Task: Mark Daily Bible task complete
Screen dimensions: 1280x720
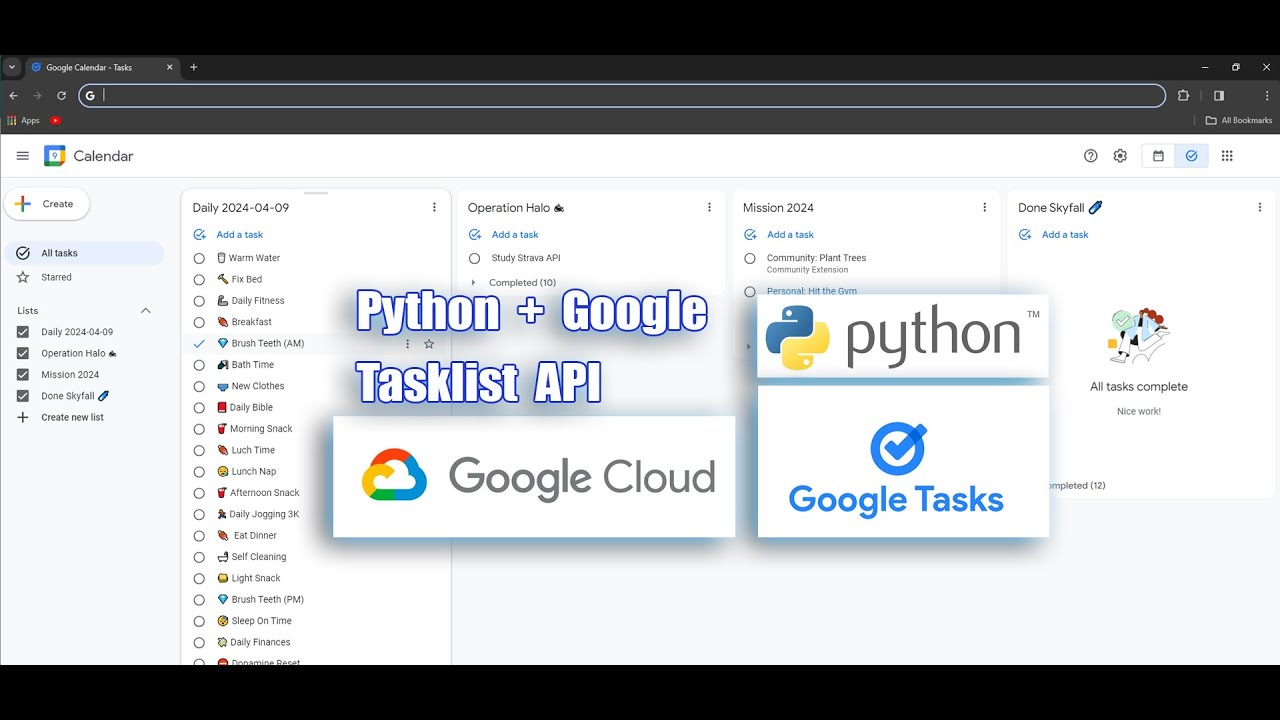Action: point(199,408)
